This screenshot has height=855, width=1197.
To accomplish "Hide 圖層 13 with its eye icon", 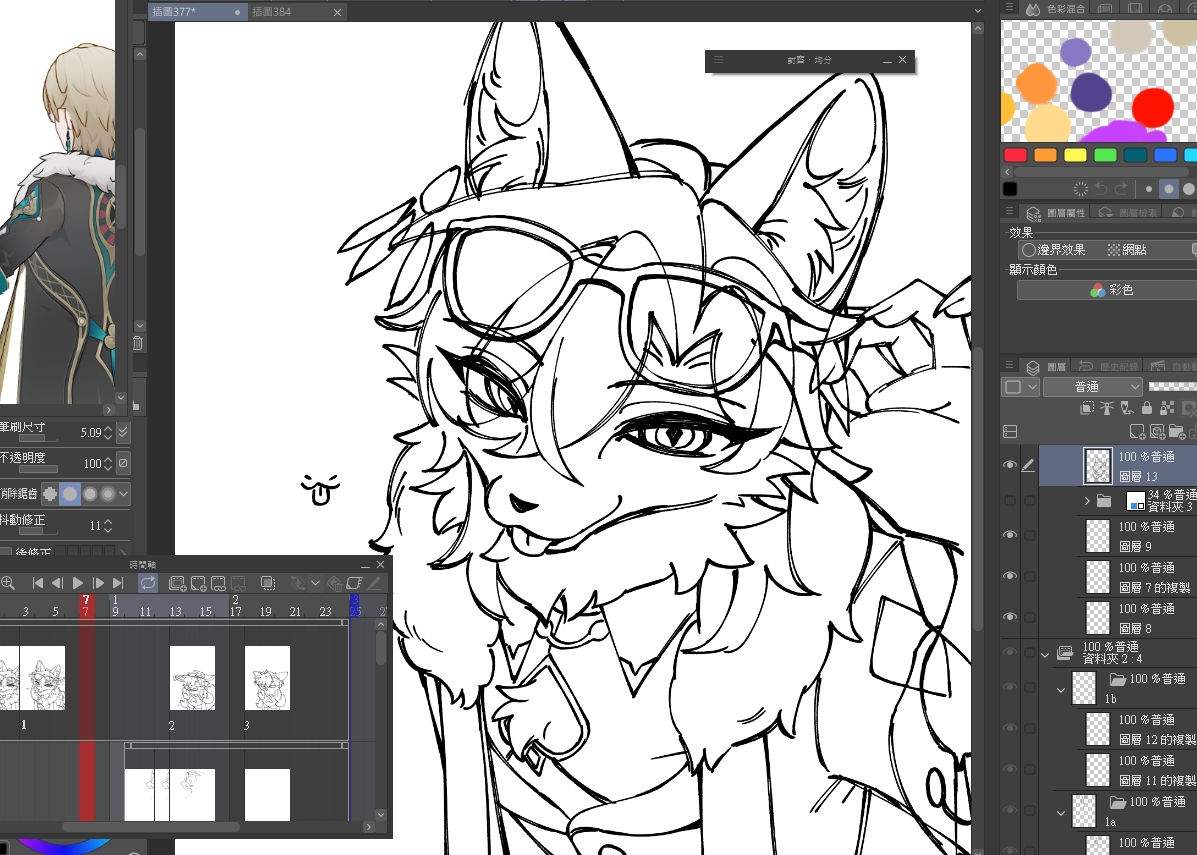I will coord(1010,466).
